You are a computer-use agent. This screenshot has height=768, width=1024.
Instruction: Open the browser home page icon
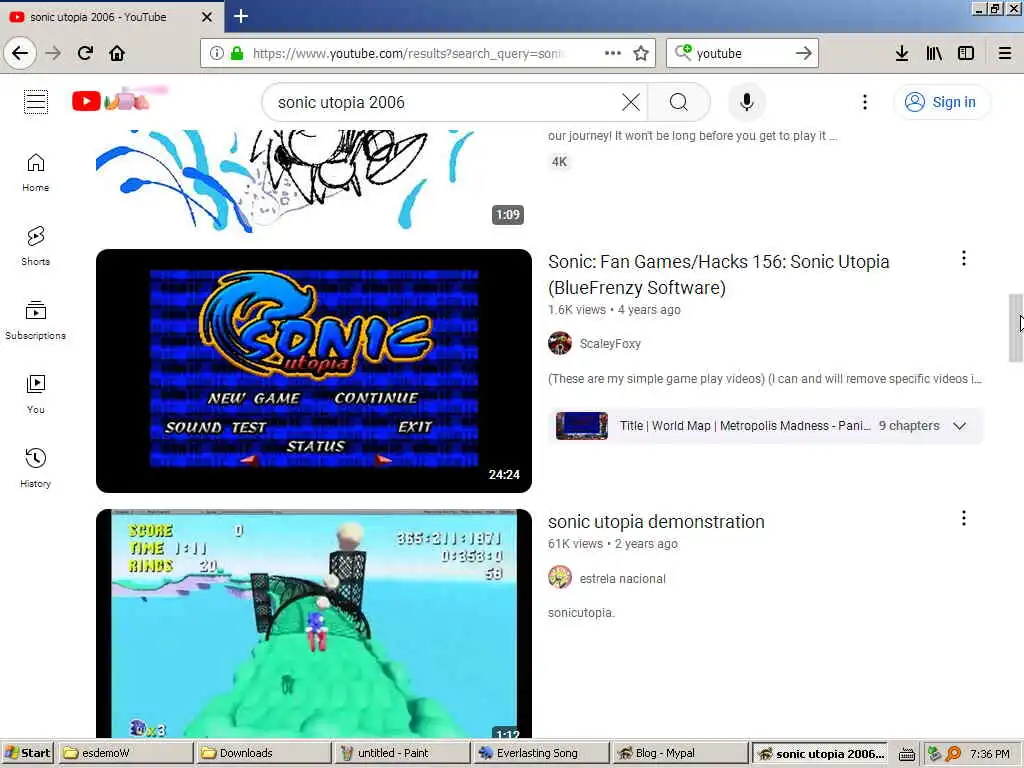[117, 53]
